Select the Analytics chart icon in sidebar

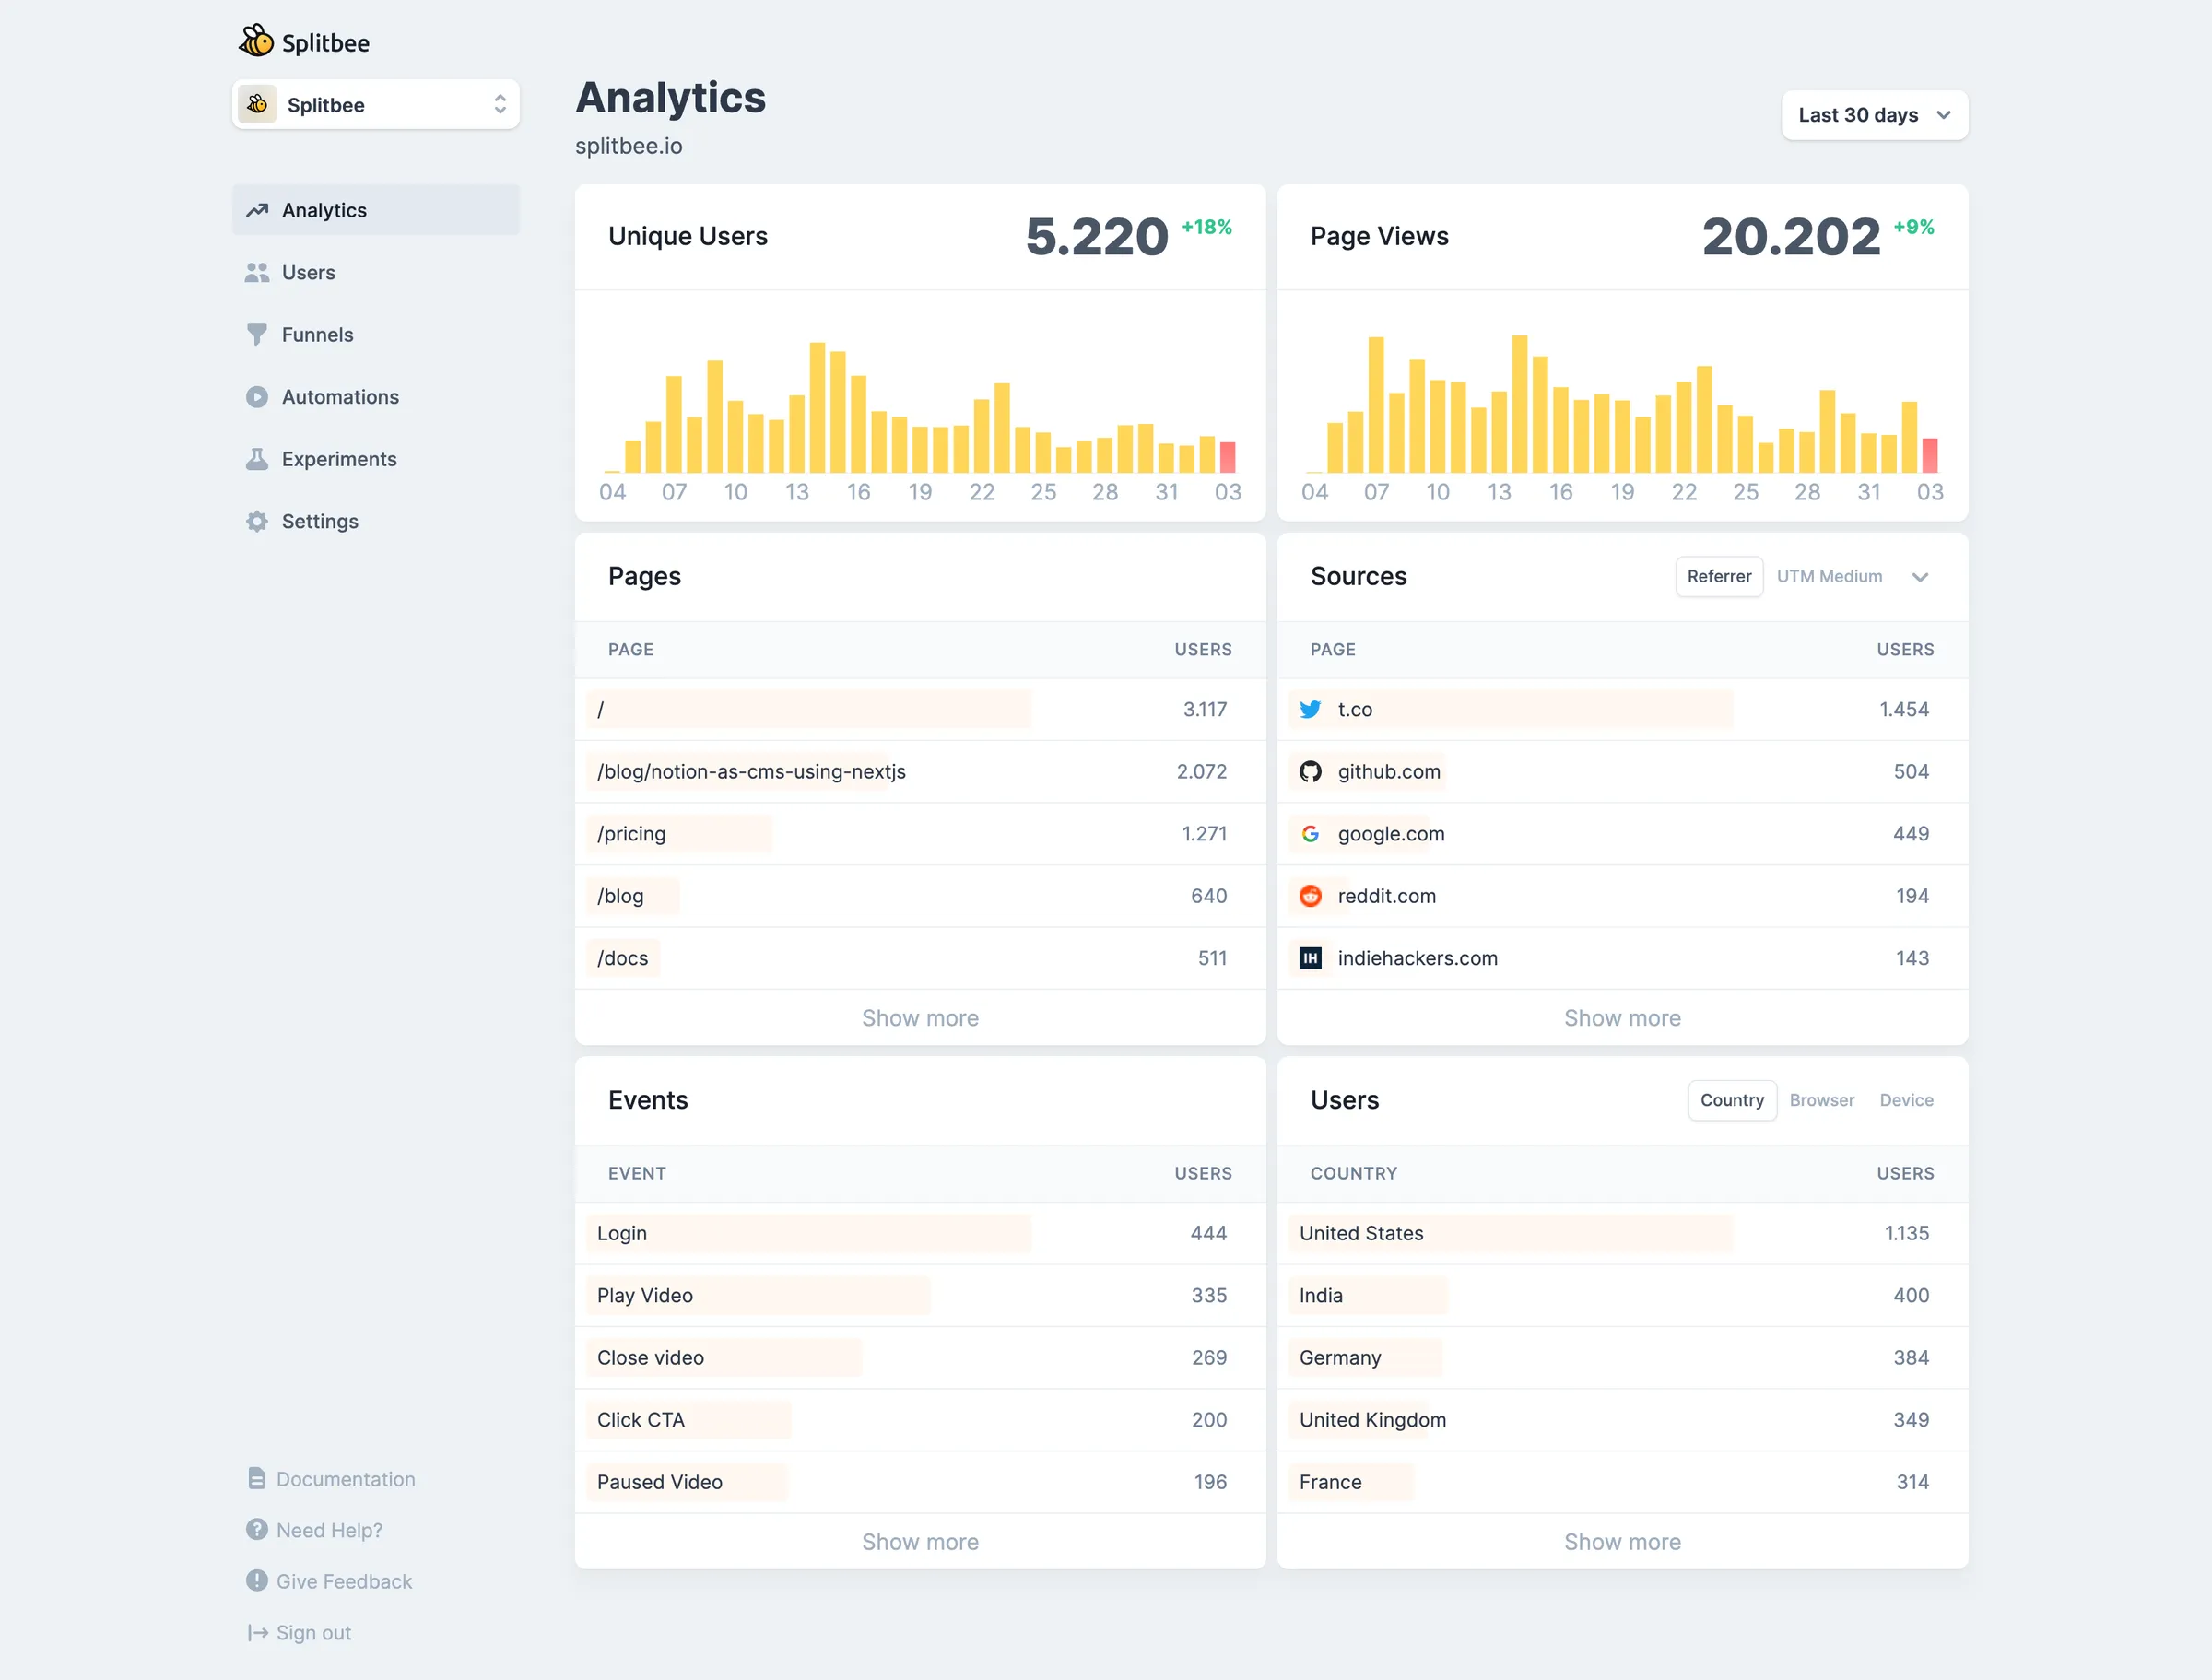[x=257, y=210]
